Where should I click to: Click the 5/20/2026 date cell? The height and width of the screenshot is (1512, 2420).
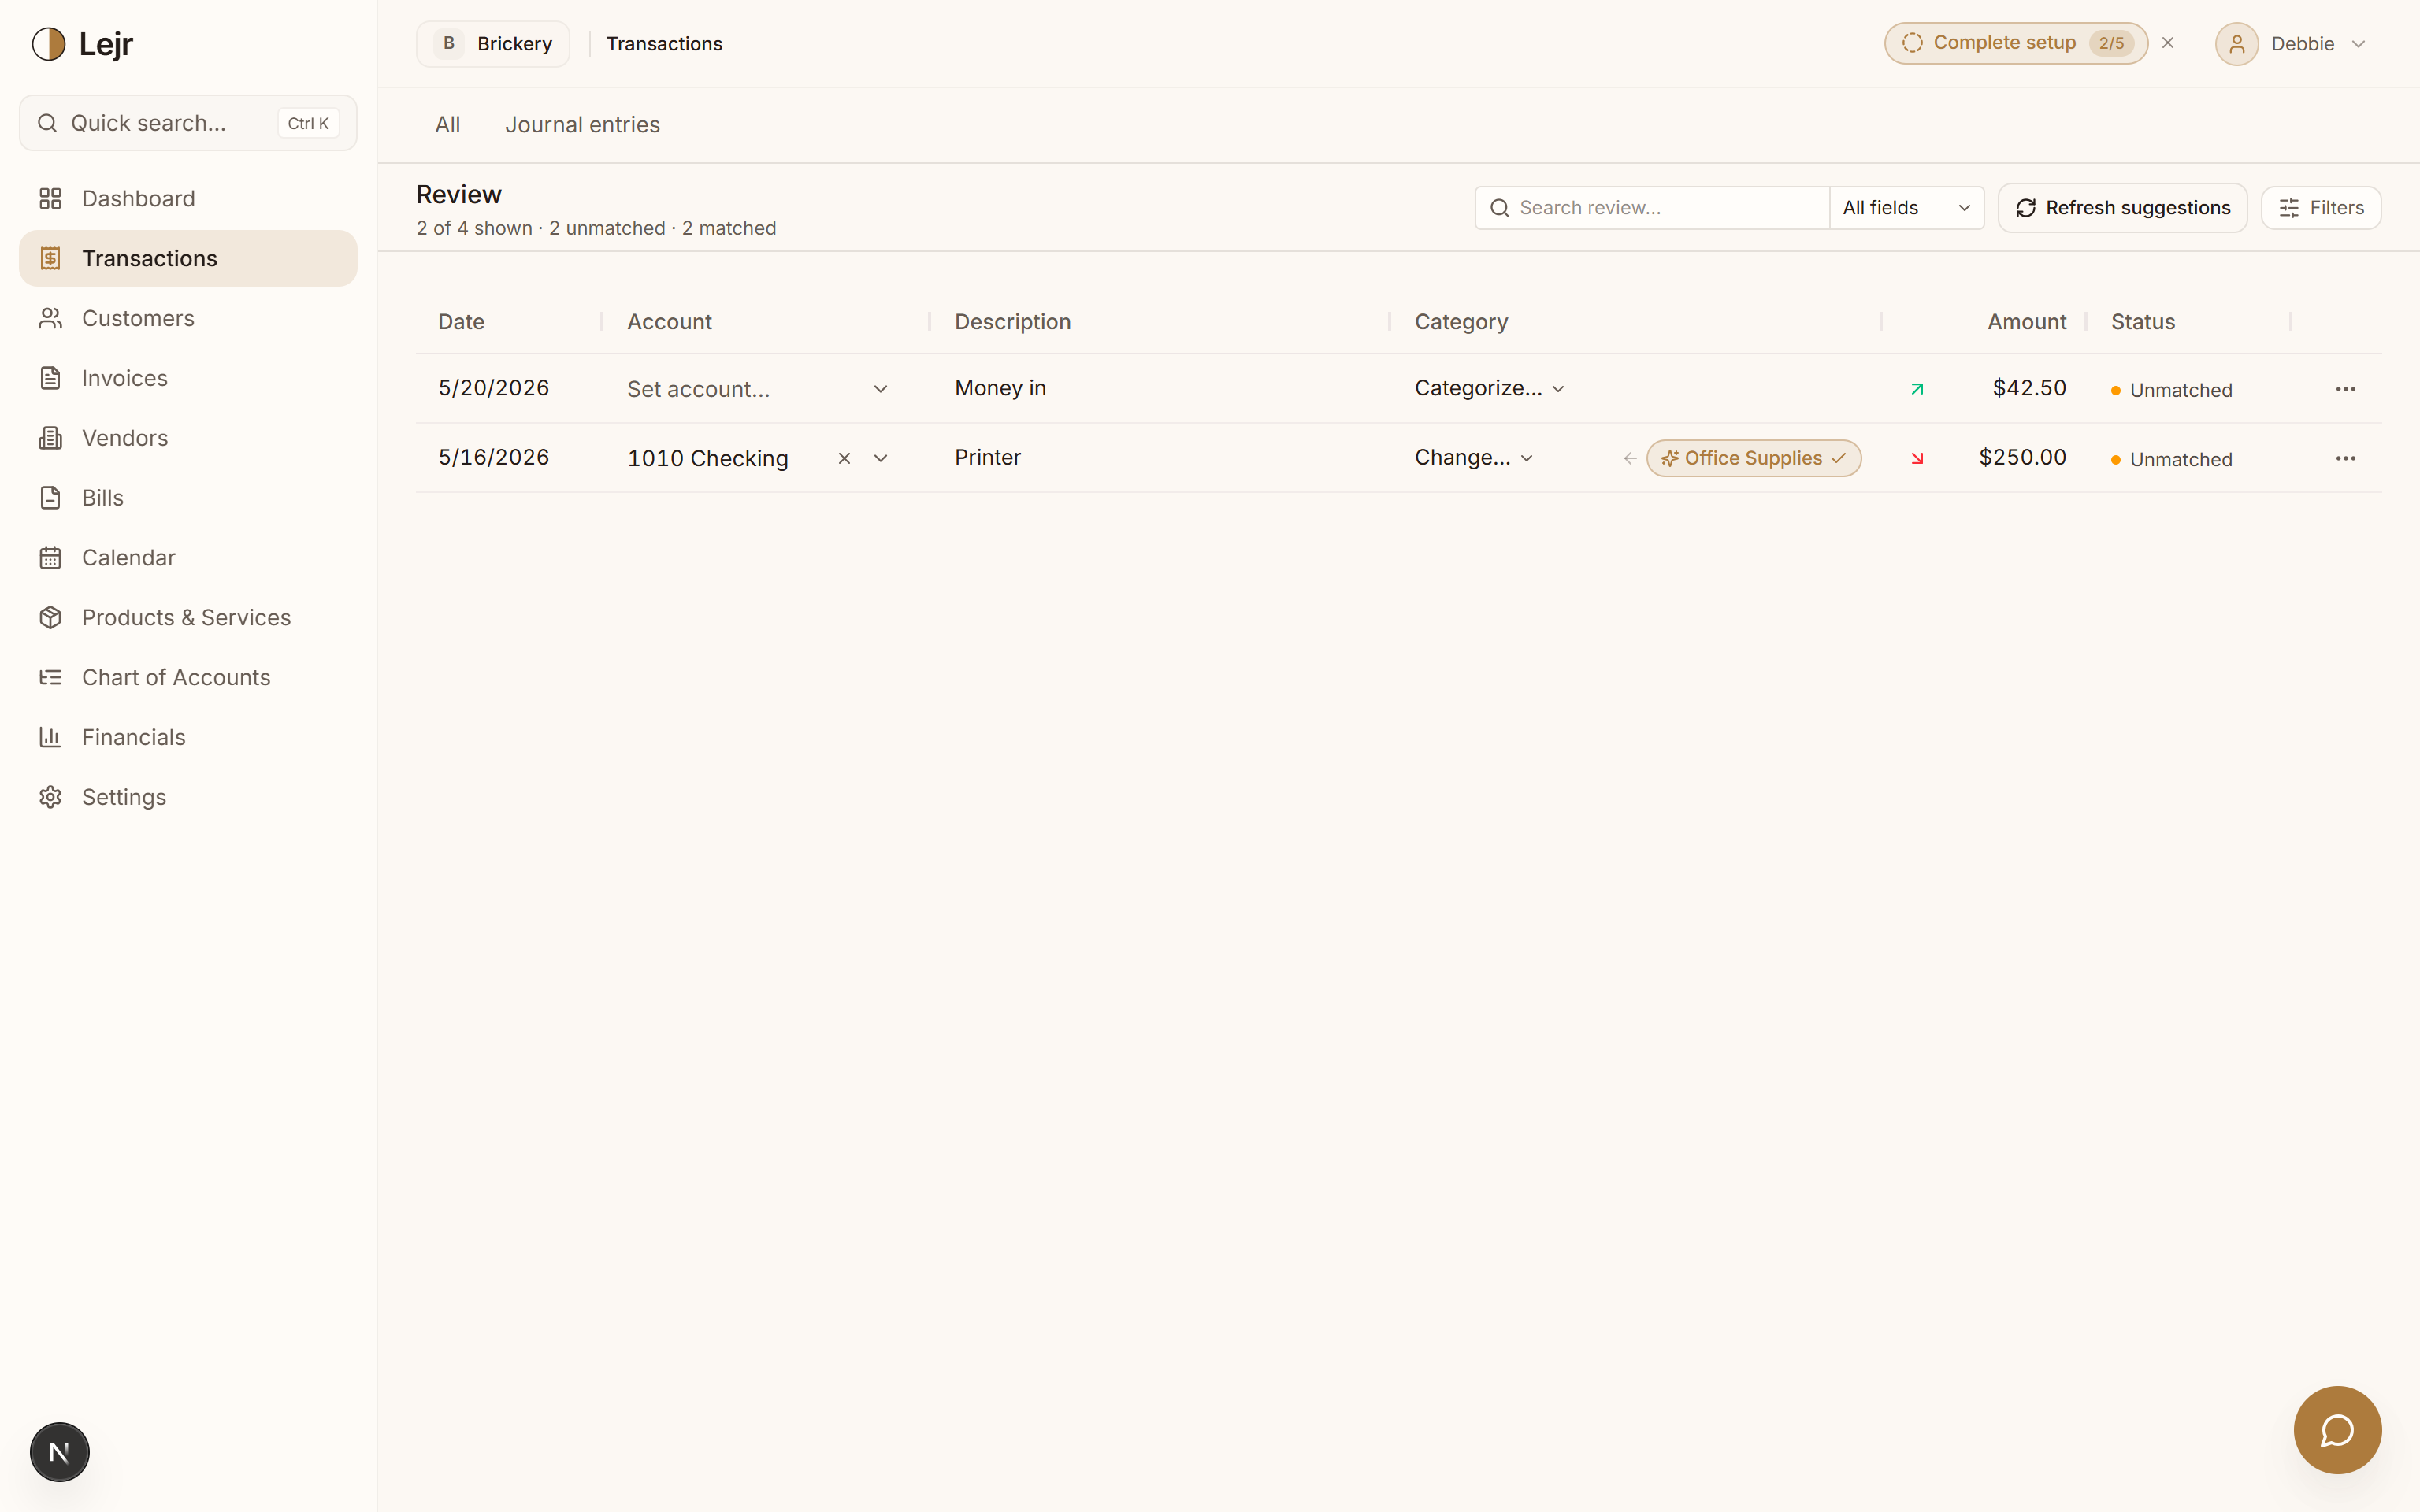[x=494, y=388]
